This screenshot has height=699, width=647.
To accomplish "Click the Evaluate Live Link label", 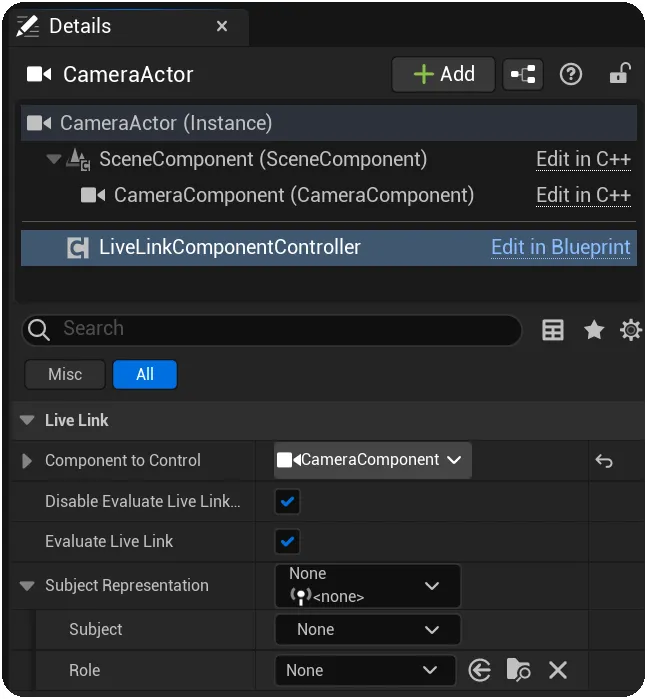I will point(109,542).
